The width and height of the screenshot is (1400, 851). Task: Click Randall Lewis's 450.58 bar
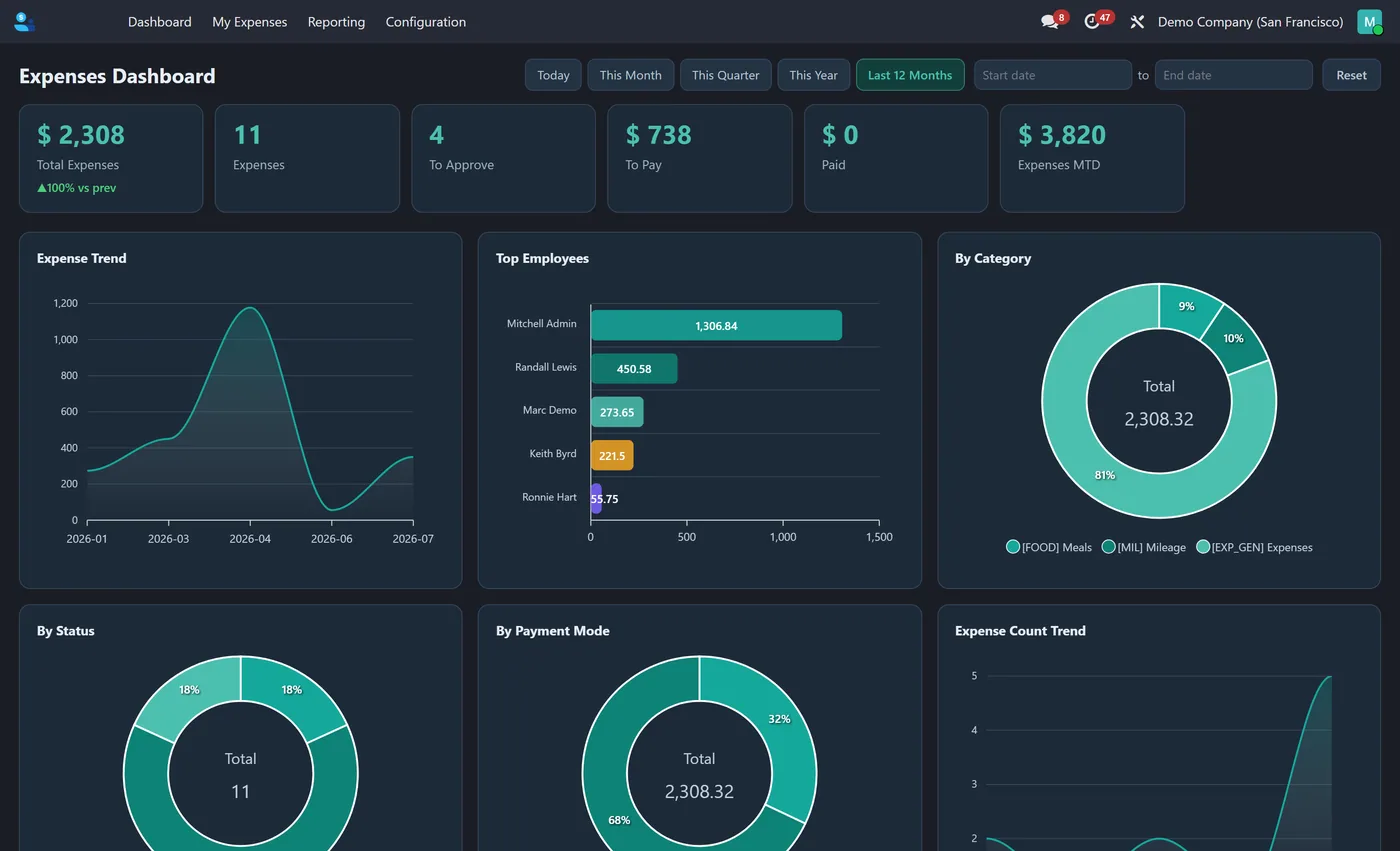[x=634, y=368]
